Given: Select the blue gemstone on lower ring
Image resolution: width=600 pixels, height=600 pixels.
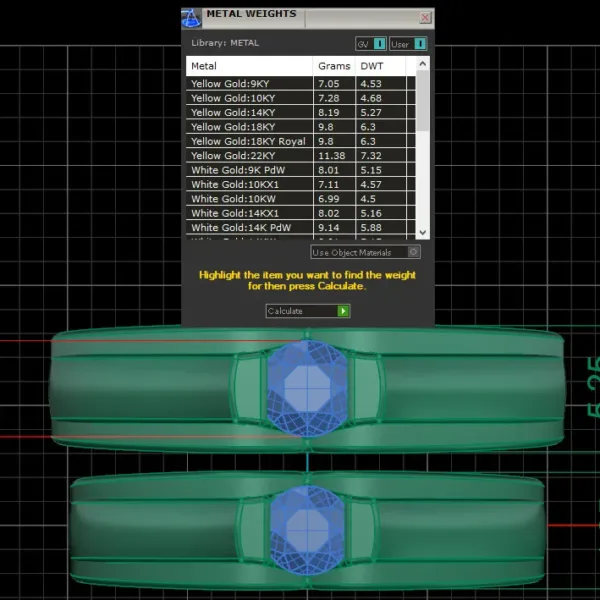Looking at the screenshot, I should click(307, 531).
